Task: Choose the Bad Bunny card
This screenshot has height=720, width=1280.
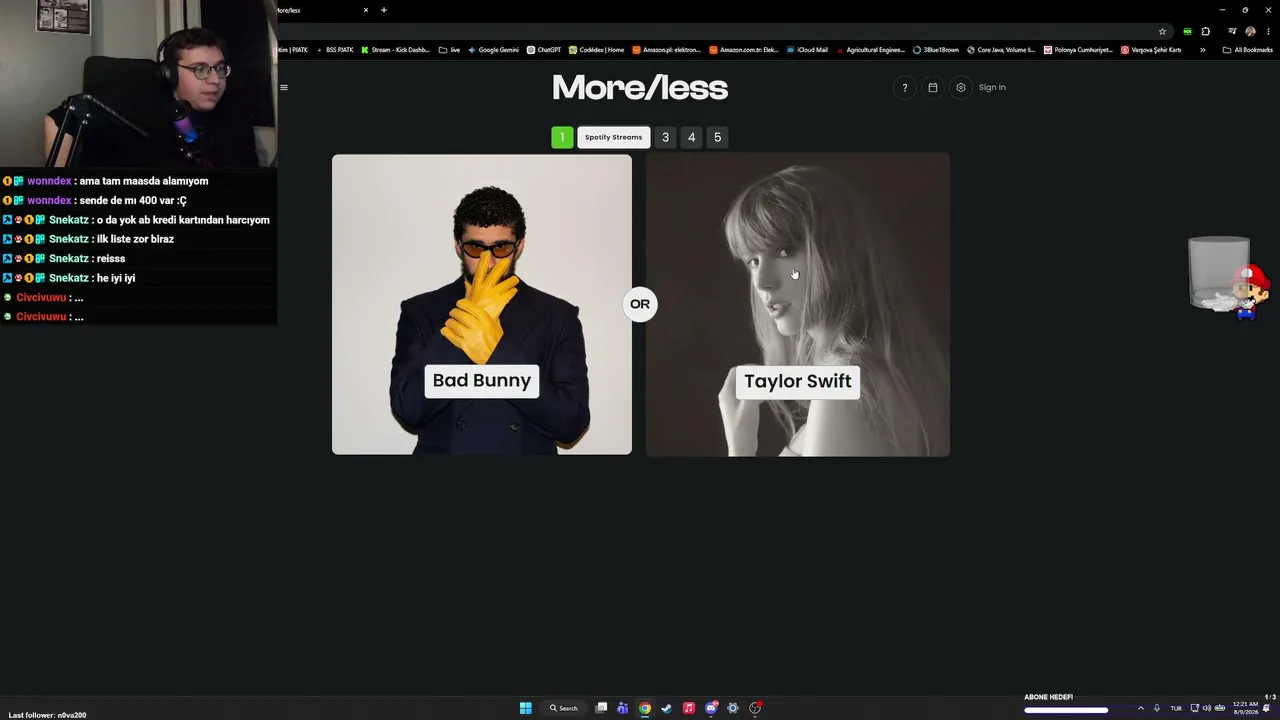Action: tap(482, 304)
